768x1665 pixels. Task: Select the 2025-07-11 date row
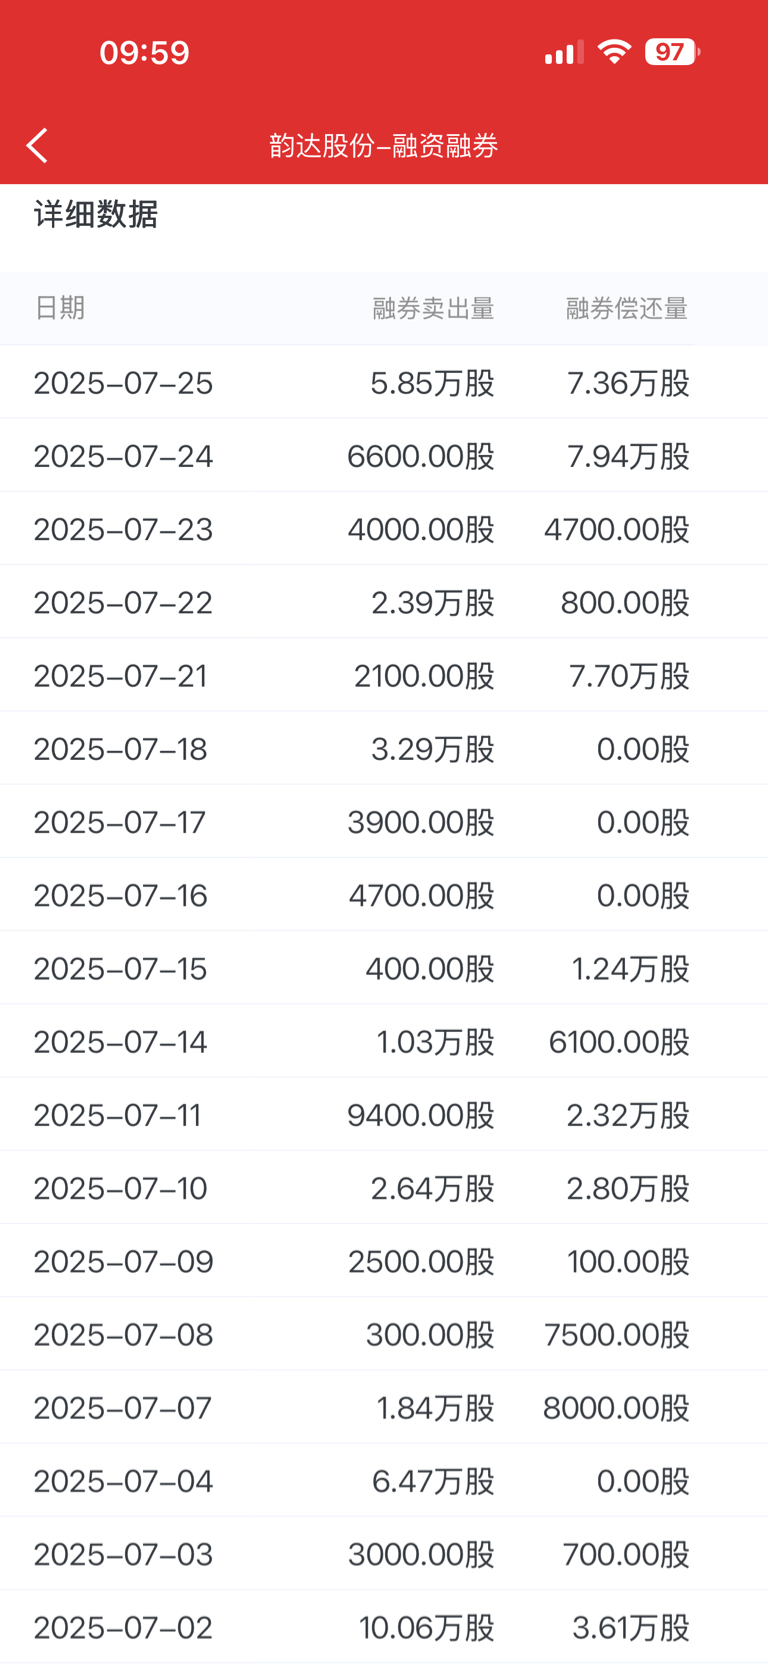click(x=384, y=1114)
